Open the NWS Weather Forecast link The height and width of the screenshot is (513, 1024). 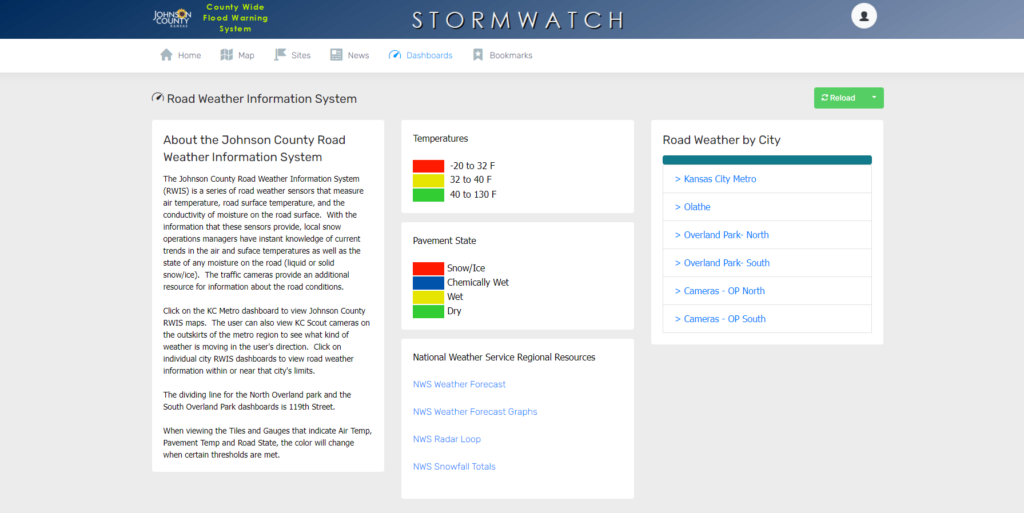pyautogui.click(x=459, y=384)
